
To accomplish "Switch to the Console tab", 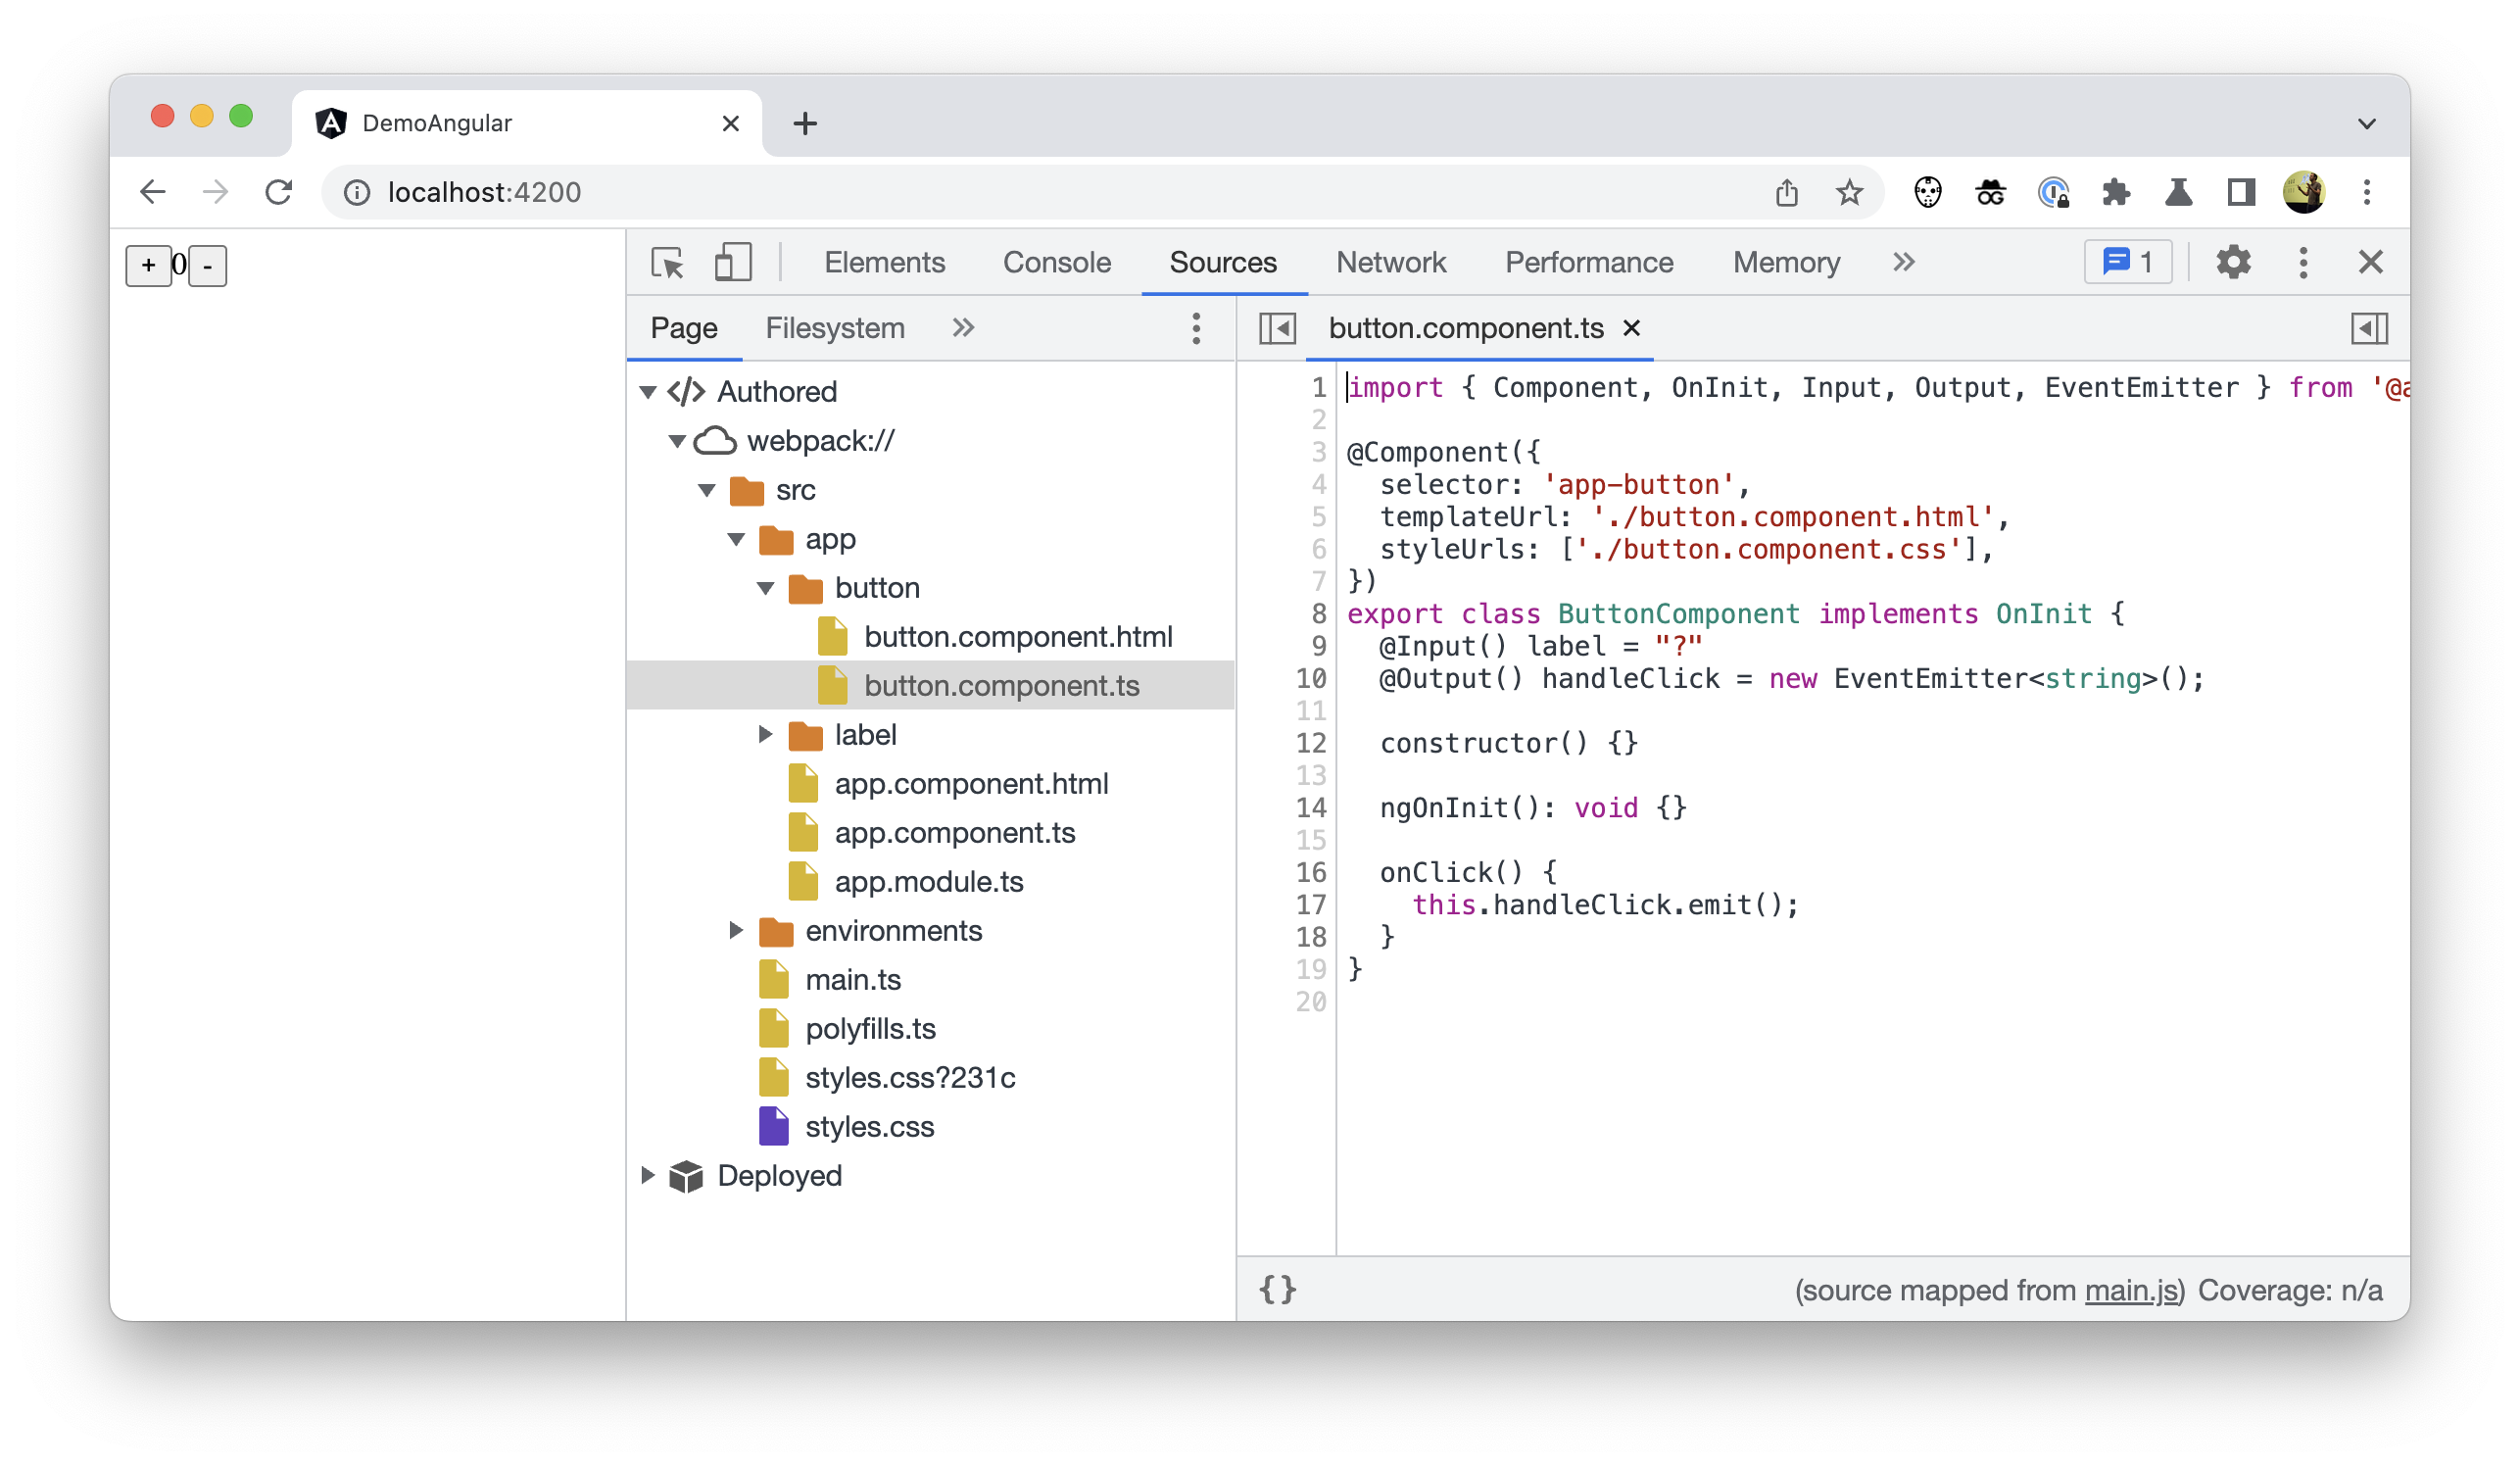I will [1055, 262].
